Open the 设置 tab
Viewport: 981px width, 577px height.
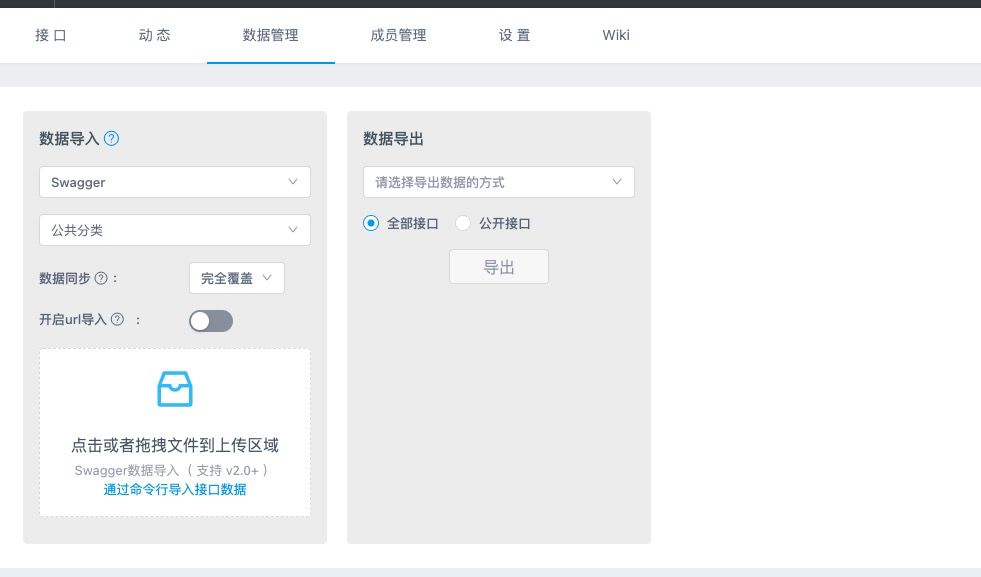coord(514,35)
